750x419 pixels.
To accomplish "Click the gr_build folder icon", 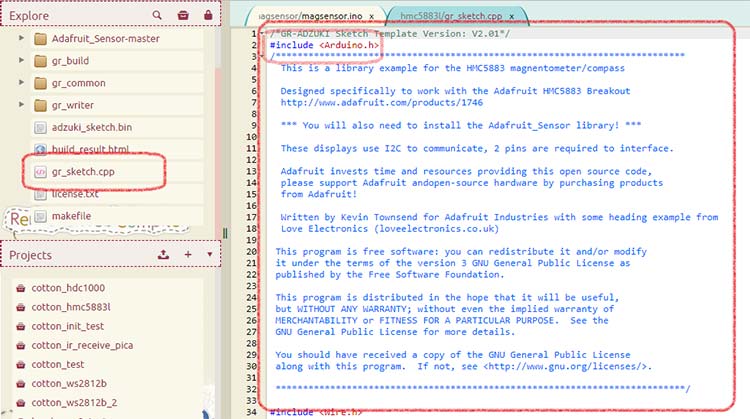I will [41, 61].
